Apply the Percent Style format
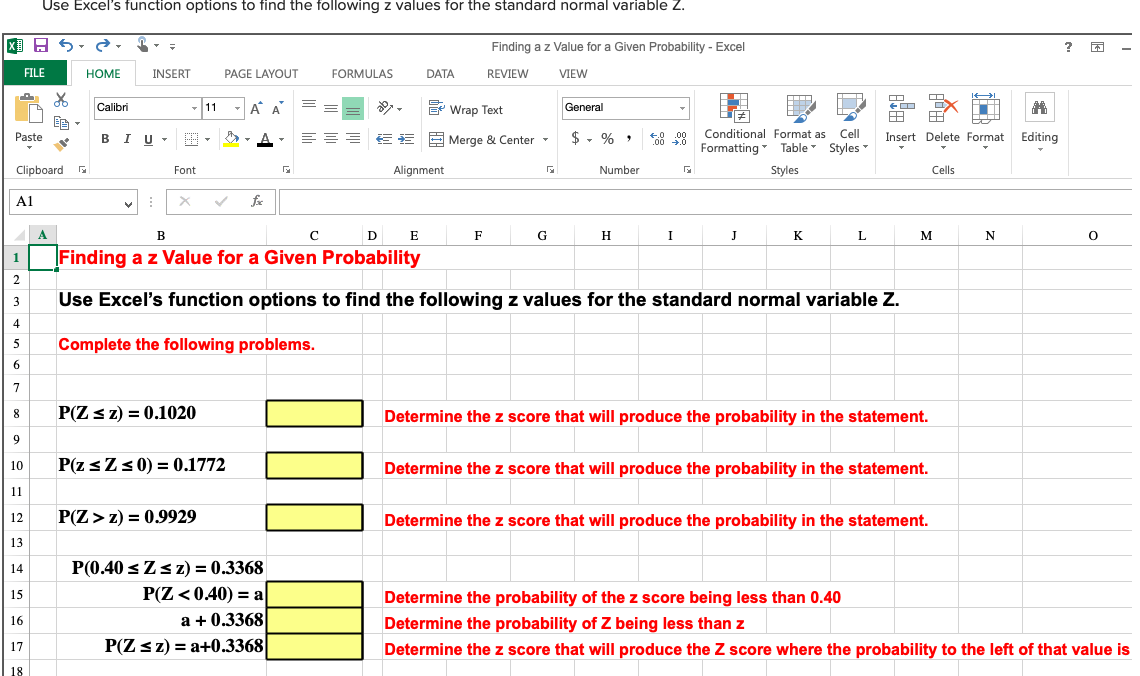1140x676 pixels. tap(607, 140)
